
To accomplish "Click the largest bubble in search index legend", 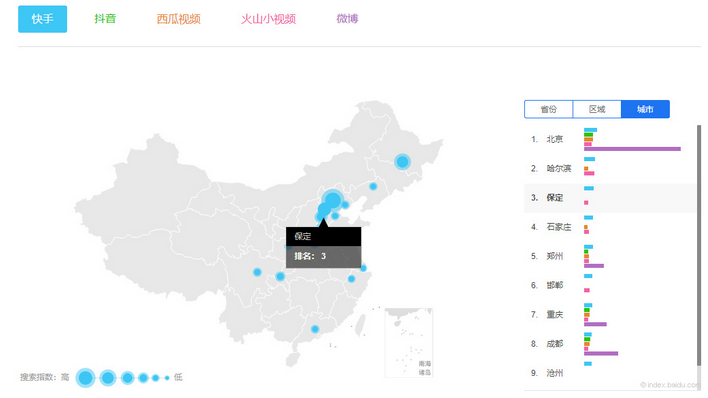I will [x=85, y=378].
